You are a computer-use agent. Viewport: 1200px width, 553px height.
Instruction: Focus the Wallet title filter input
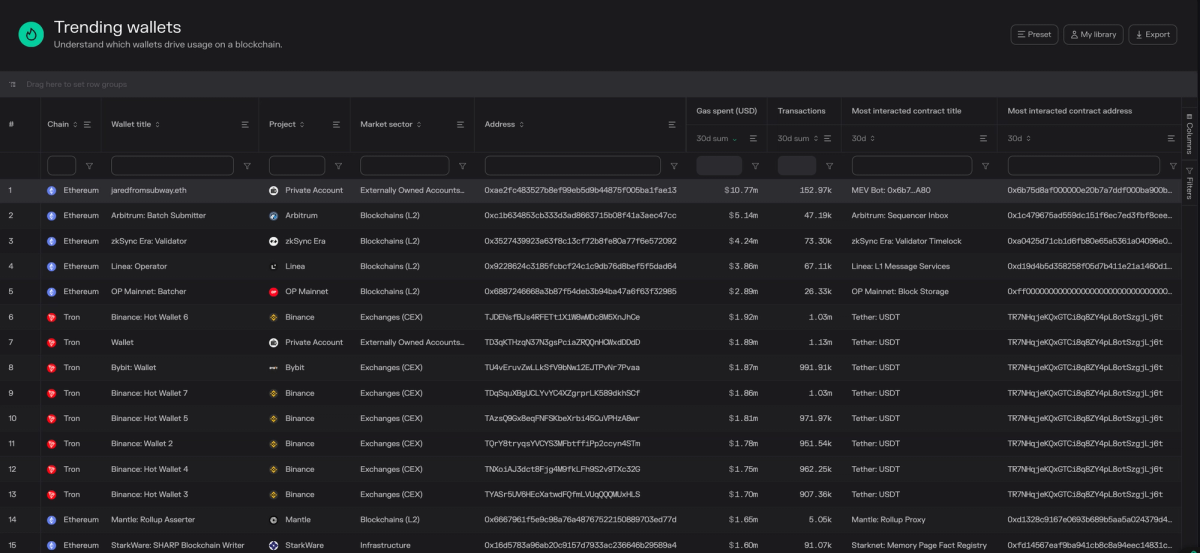coord(172,166)
